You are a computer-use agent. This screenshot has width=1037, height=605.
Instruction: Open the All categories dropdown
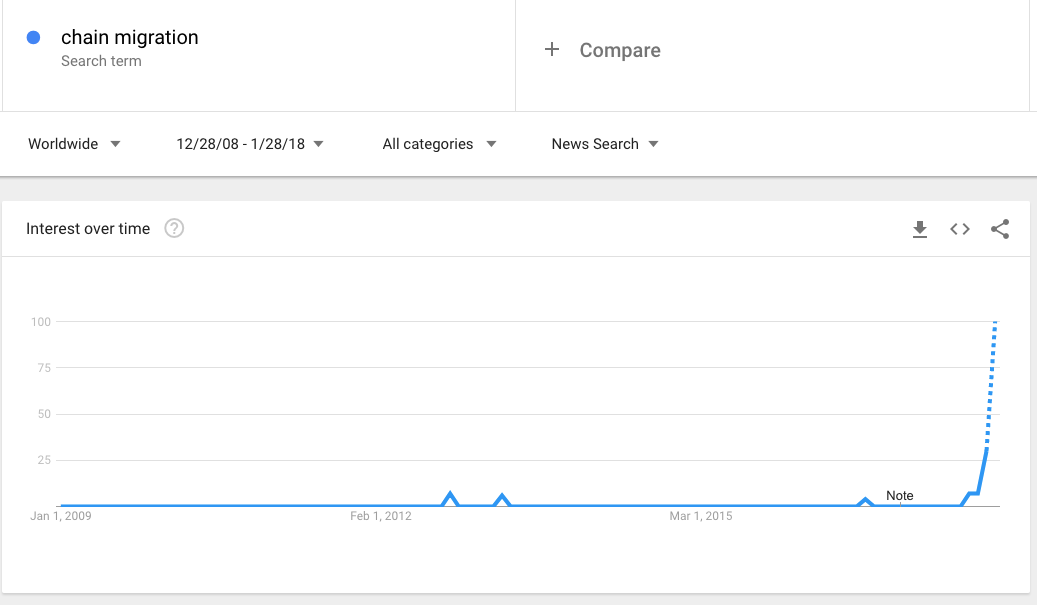point(439,144)
